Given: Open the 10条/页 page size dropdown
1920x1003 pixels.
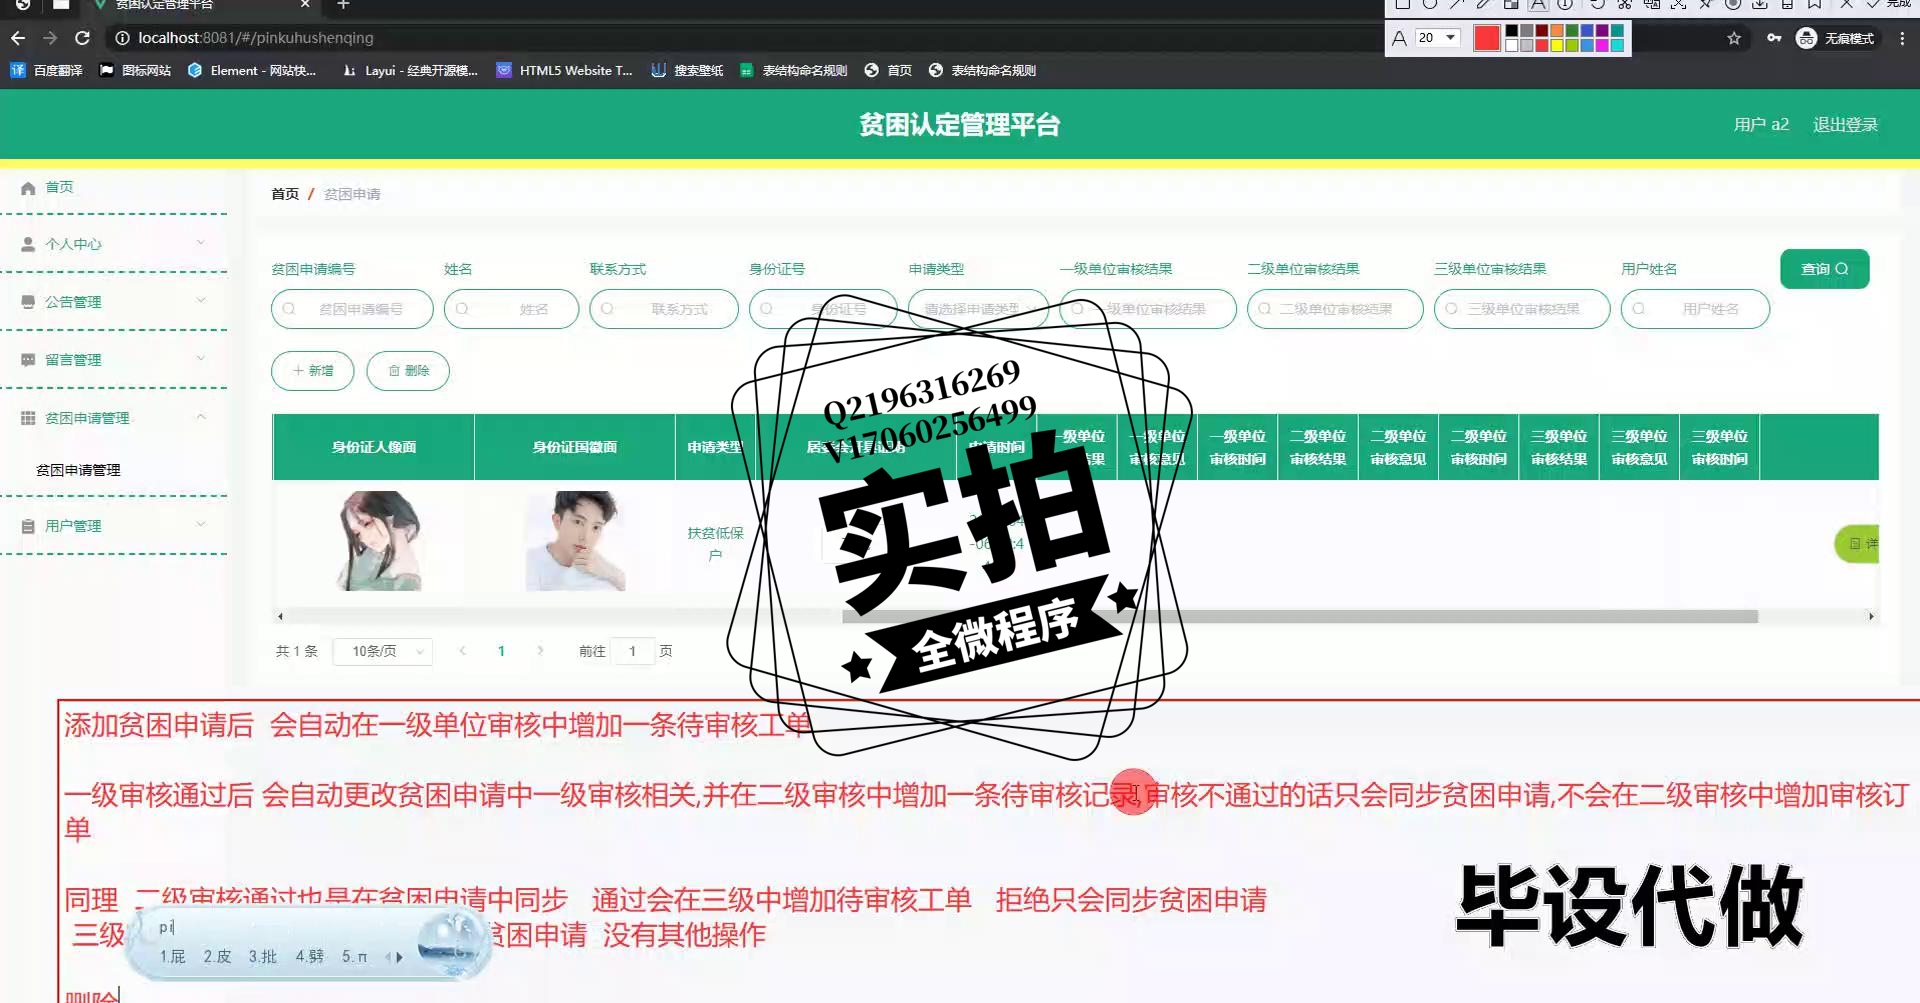Looking at the screenshot, I should pyautogui.click(x=382, y=651).
